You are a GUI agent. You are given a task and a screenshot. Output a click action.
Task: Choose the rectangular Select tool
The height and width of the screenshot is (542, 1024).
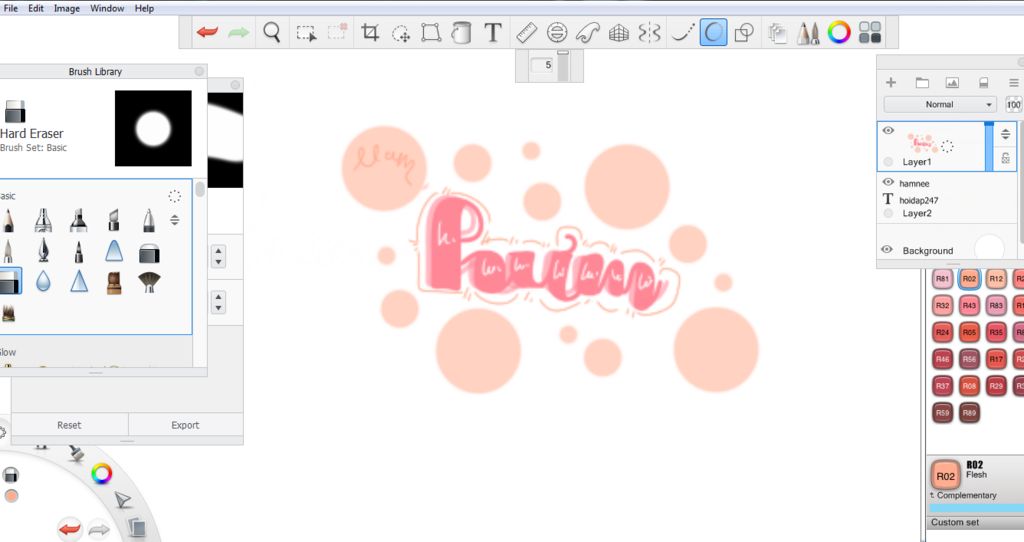306,33
